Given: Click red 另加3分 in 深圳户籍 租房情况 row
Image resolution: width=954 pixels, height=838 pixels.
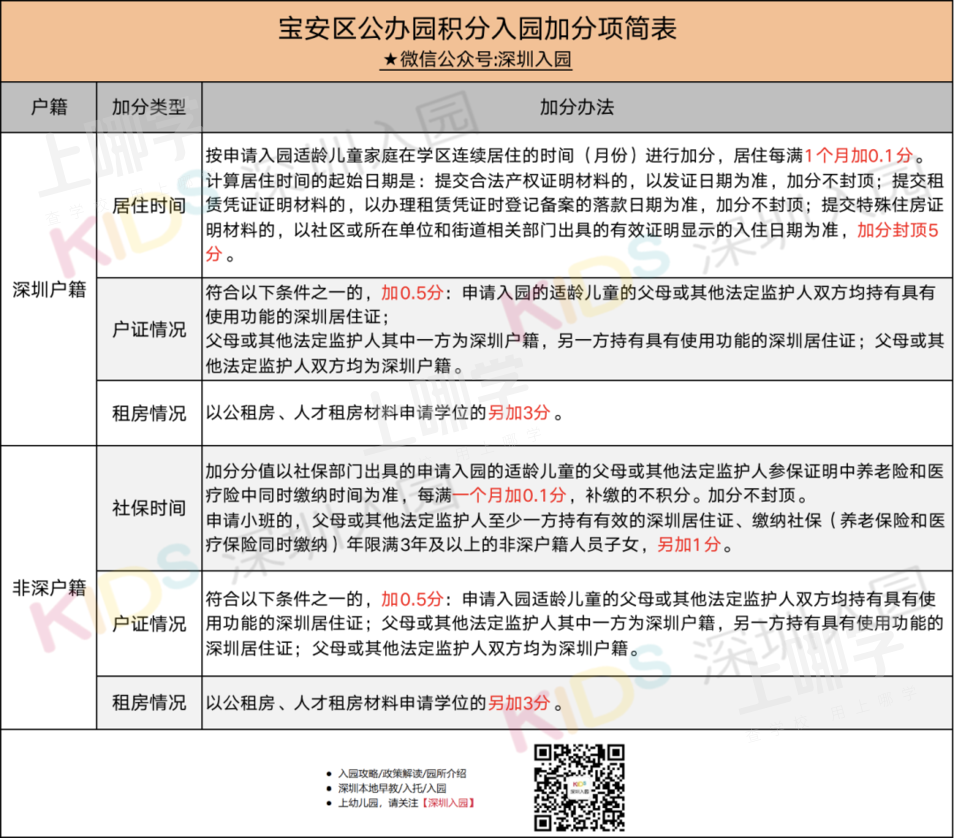Looking at the screenshot, I should click(x=519, y=413).
